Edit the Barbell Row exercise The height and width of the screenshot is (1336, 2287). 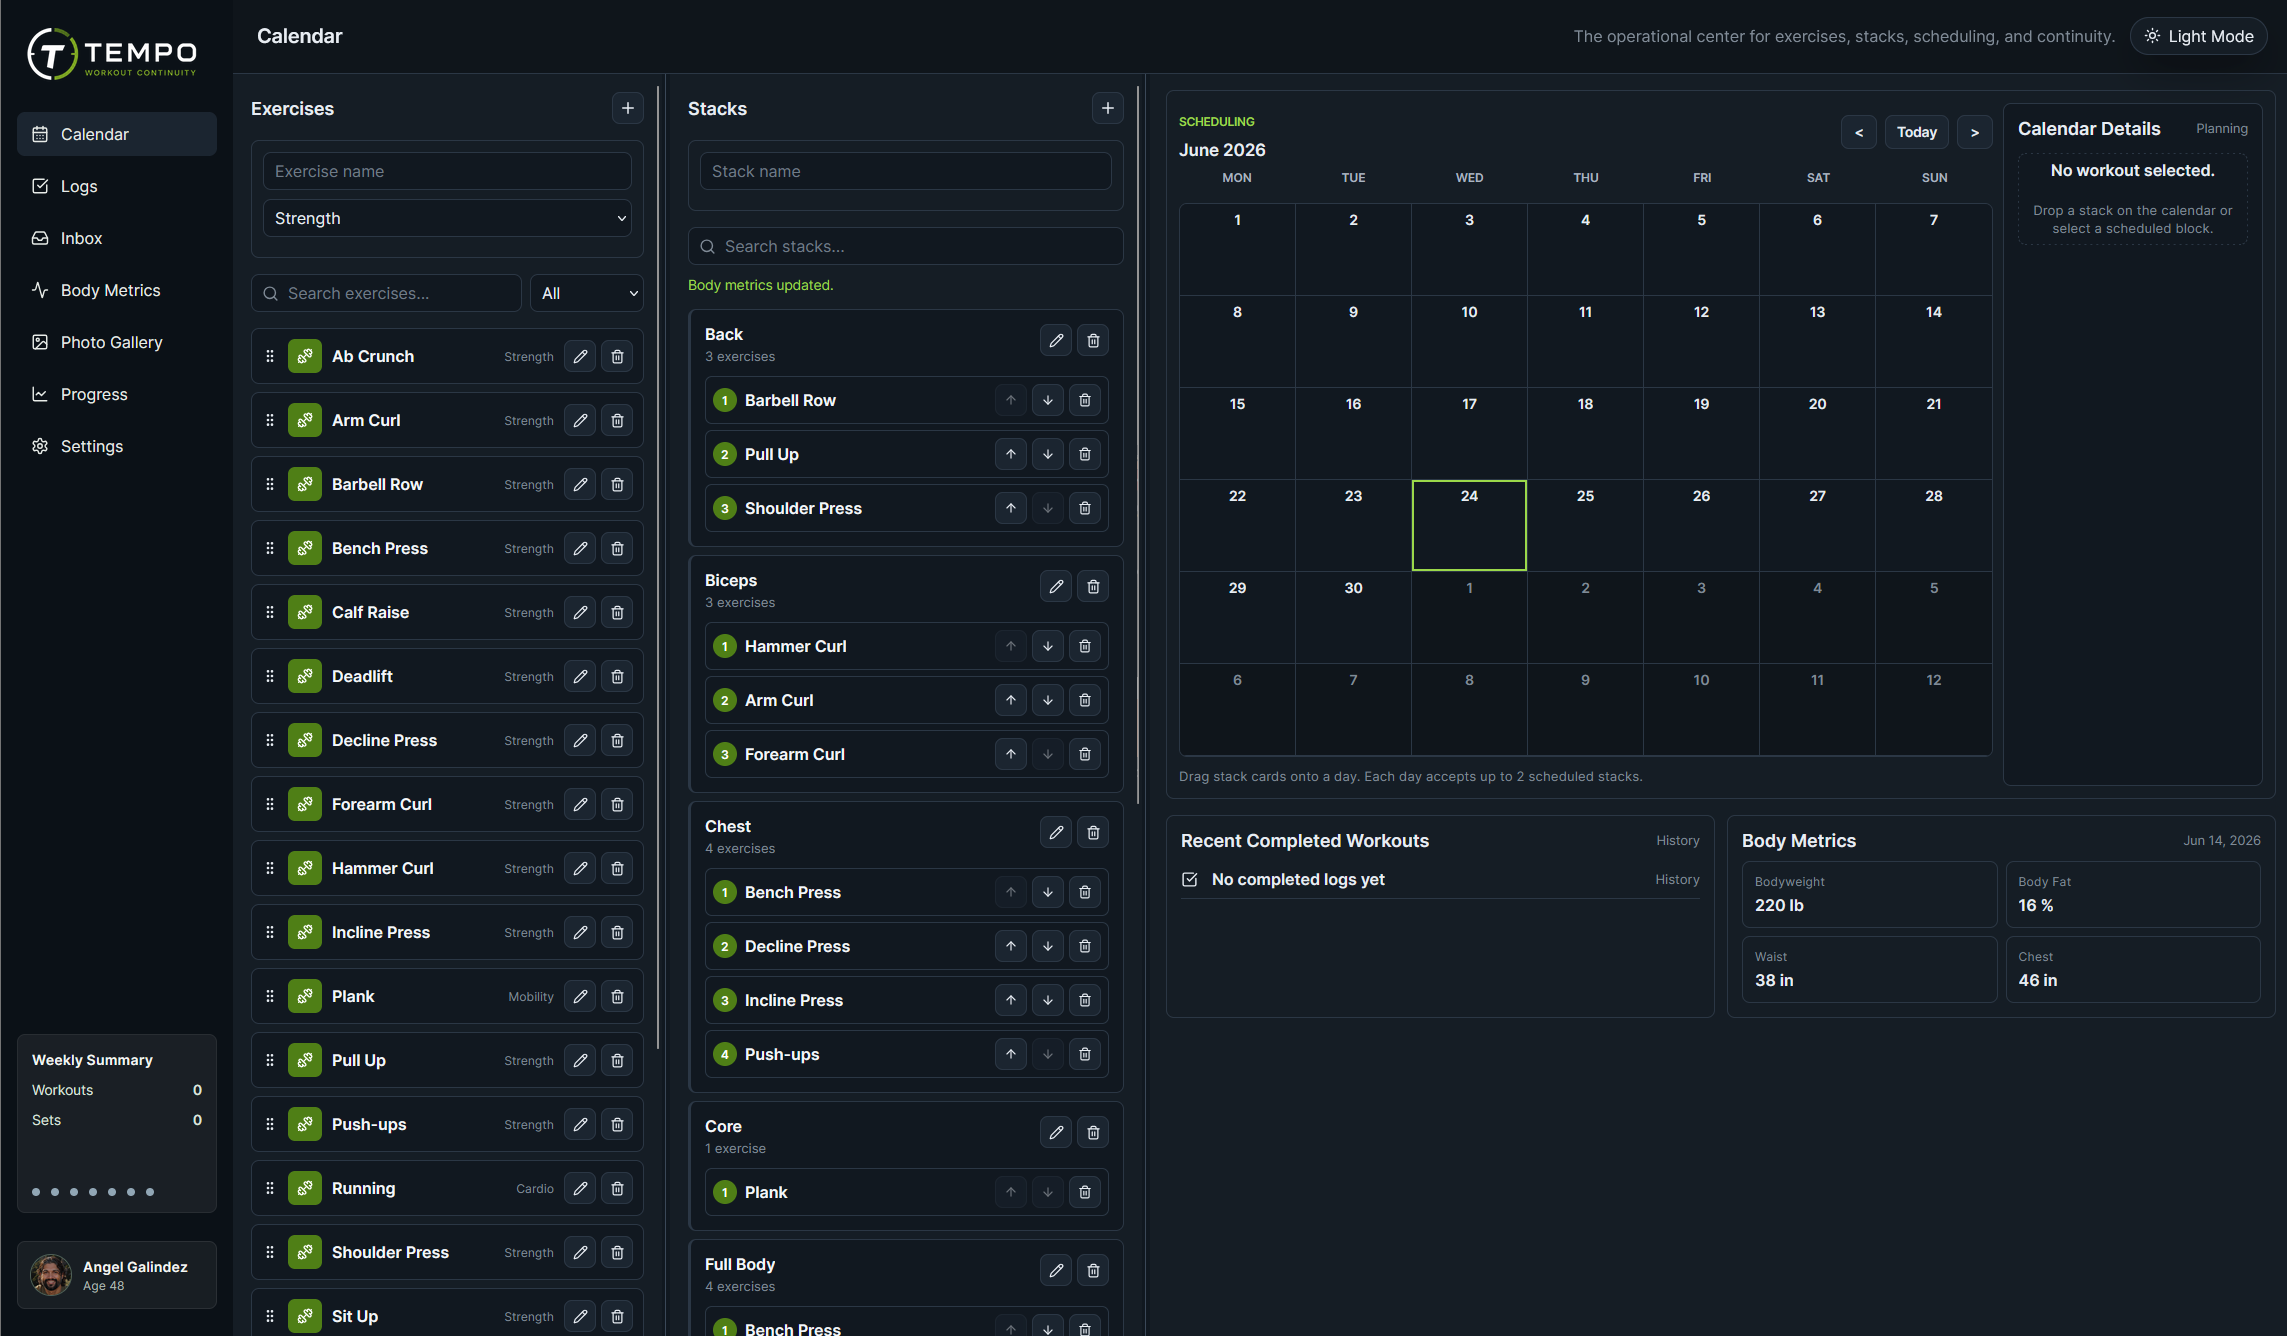click(x=580, y=484)
